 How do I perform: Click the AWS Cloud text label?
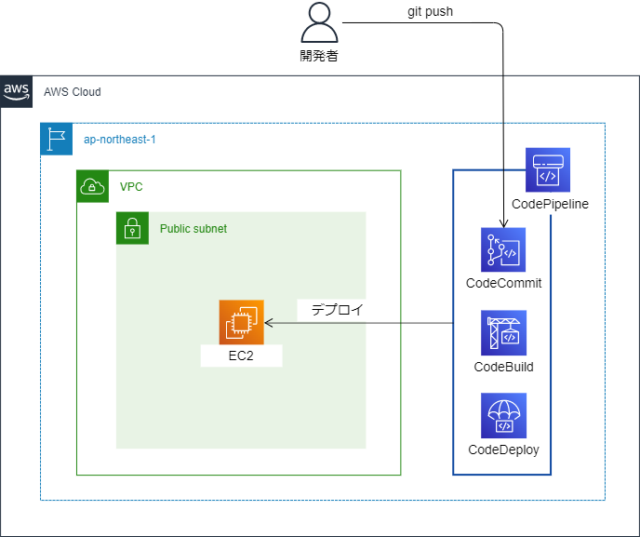coord(72,92)
